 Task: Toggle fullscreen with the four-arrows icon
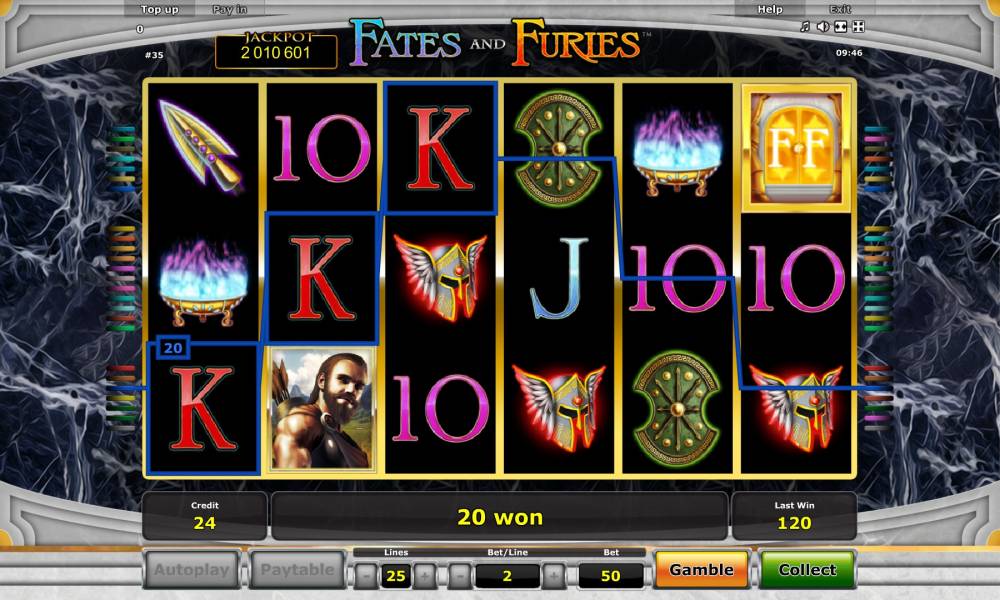(x=858, y=27)
